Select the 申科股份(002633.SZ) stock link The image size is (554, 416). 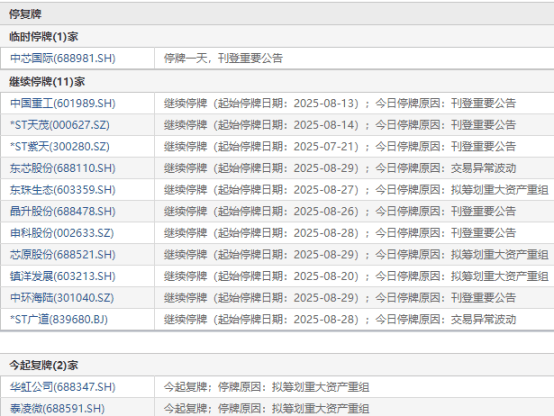pos(62,233)
